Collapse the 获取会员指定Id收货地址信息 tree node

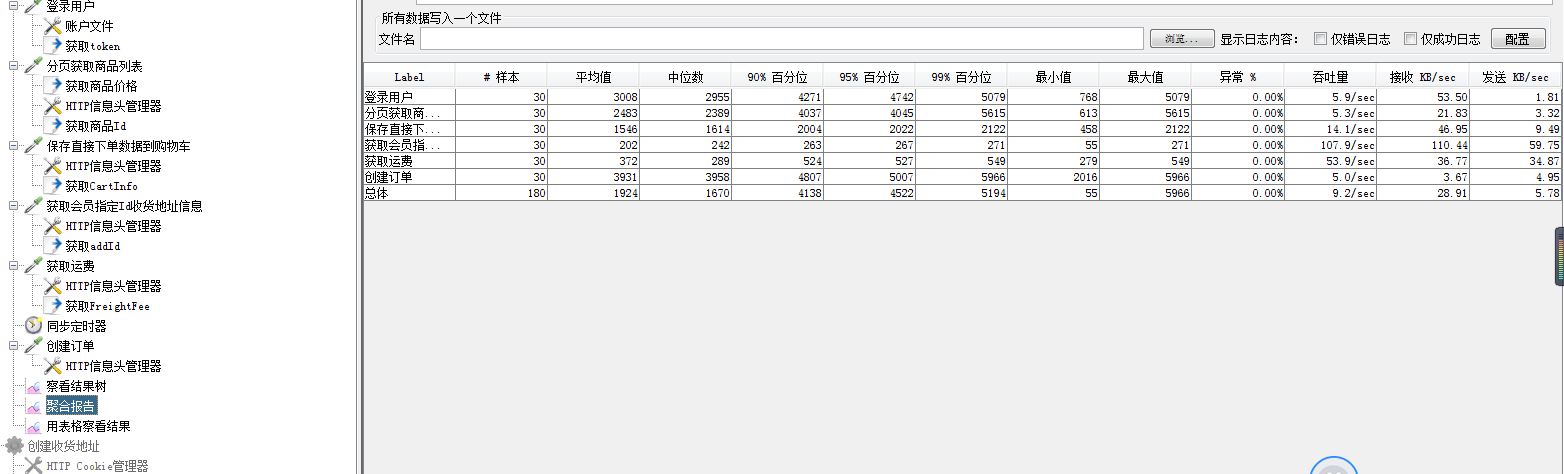coord(14,206)
